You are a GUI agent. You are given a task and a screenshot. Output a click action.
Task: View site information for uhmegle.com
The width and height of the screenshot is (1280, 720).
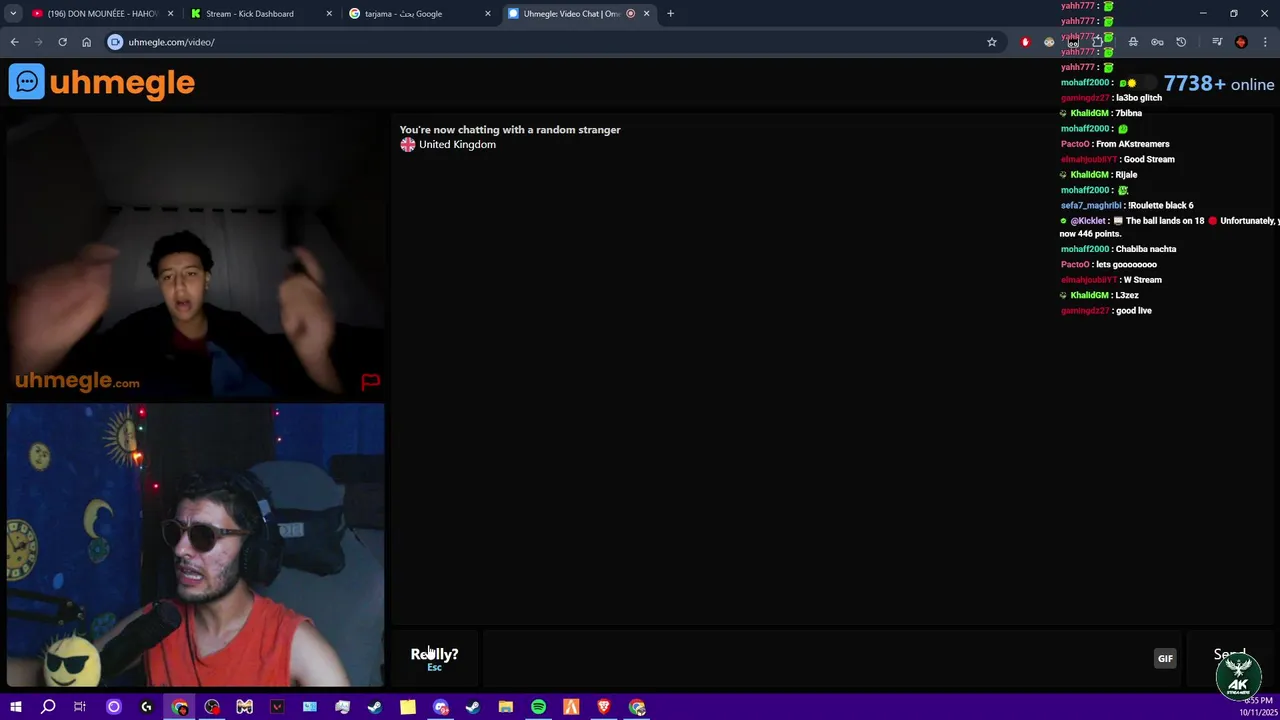click(115, 42)
